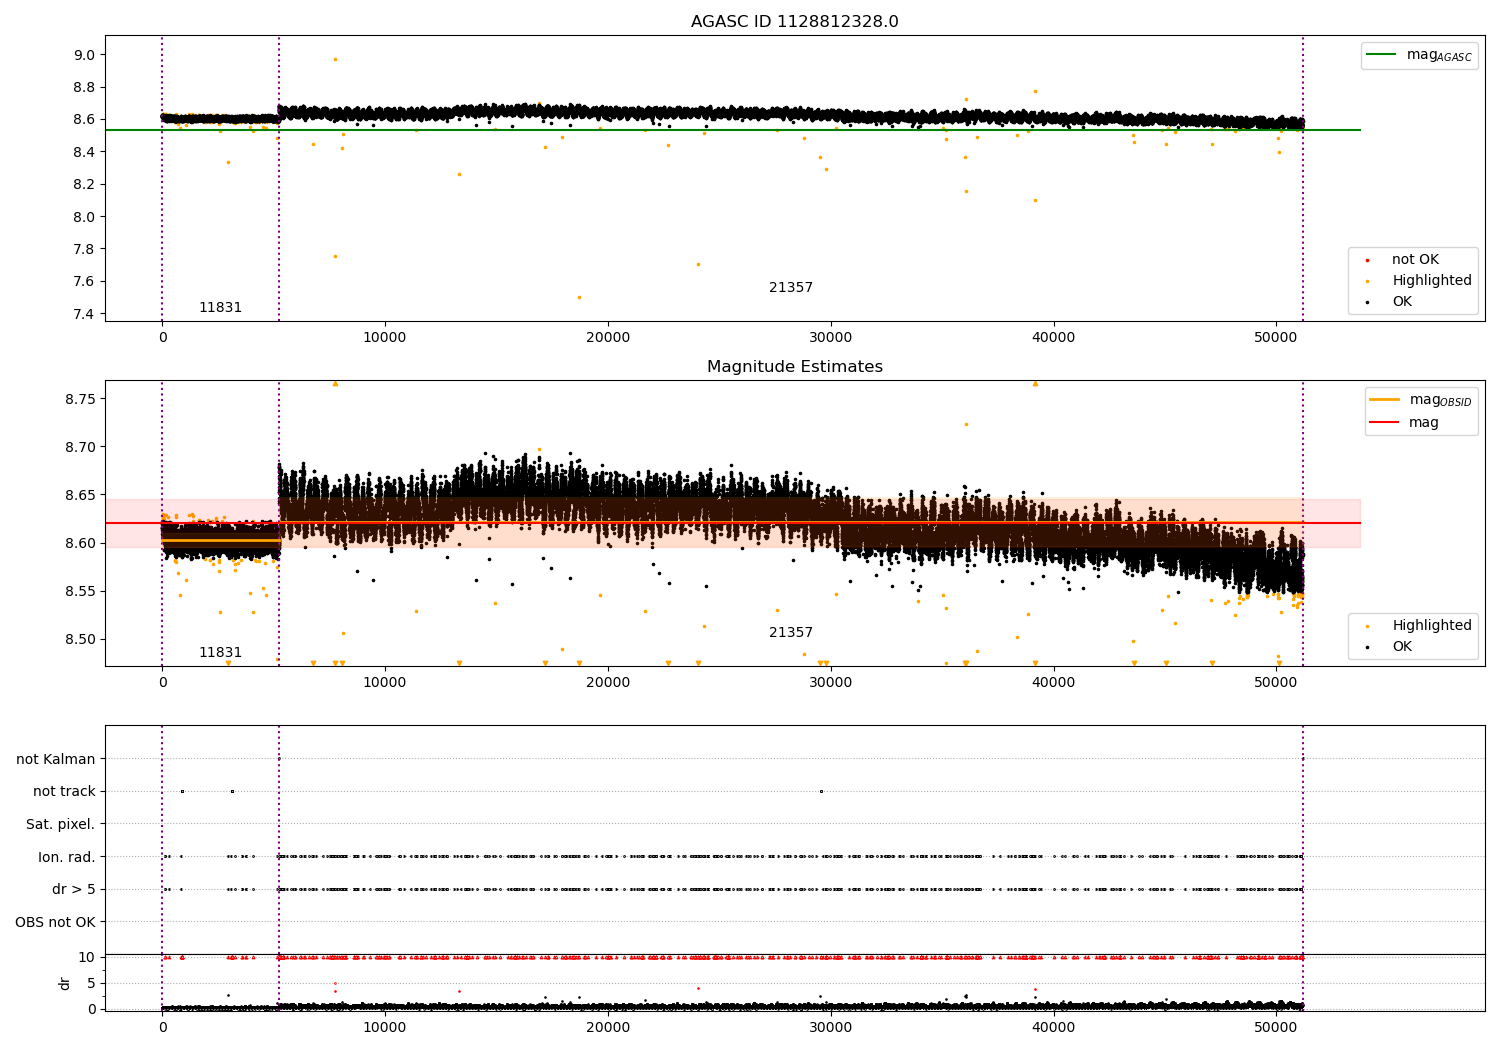
Task: Click the 'Ion. rad.' axis label
Action: tap(67, 858)
